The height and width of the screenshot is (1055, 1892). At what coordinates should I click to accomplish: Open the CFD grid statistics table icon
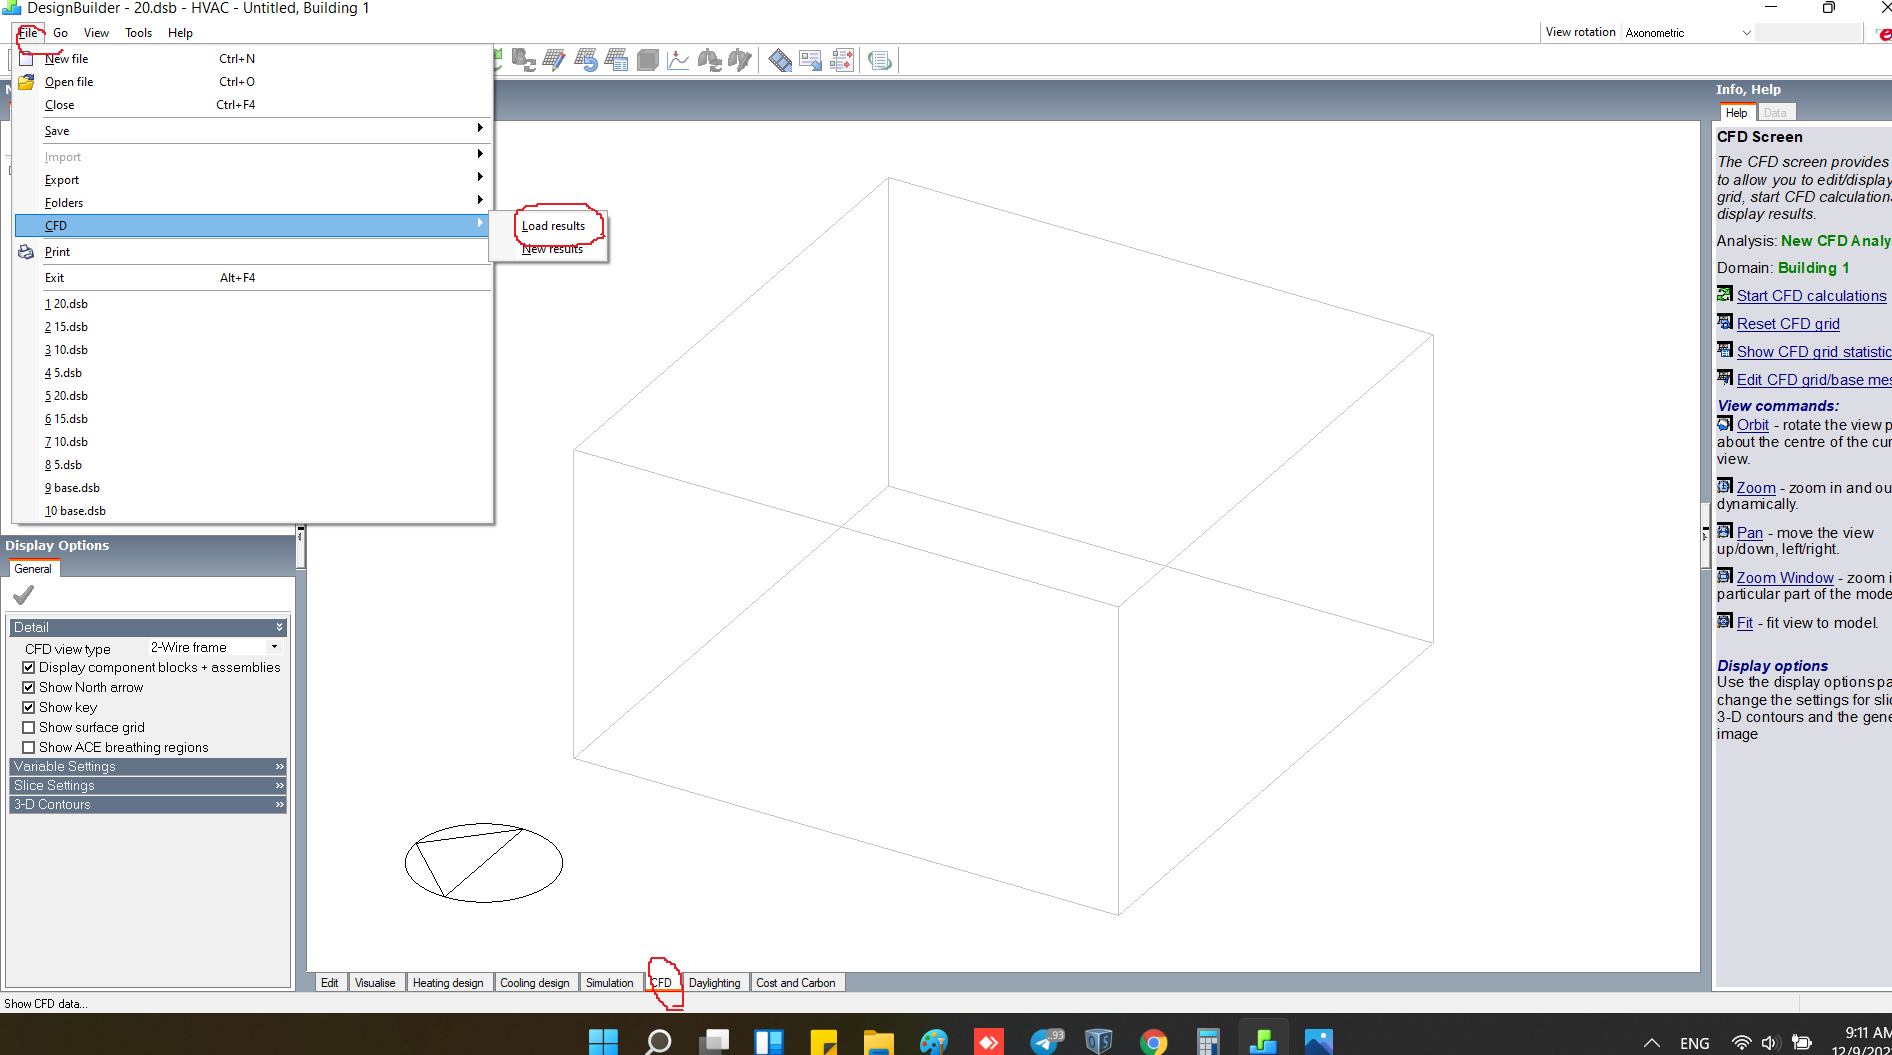(616, 60)
